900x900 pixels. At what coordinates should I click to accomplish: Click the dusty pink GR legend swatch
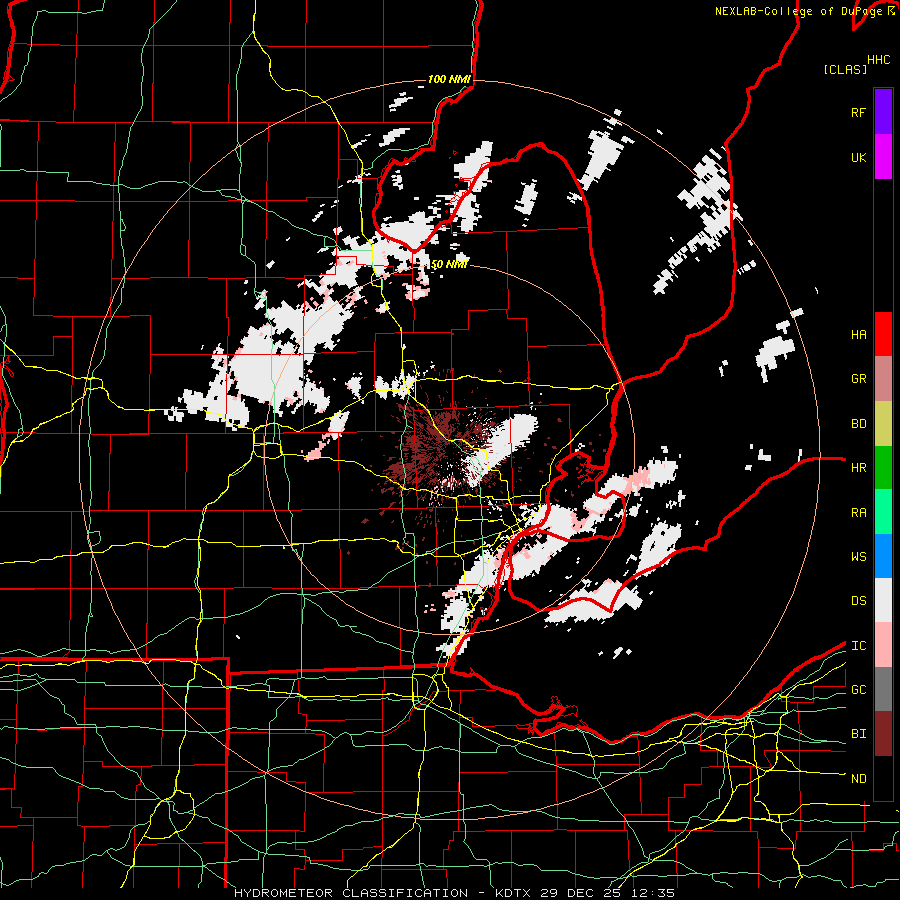click(x=883, y=379)
